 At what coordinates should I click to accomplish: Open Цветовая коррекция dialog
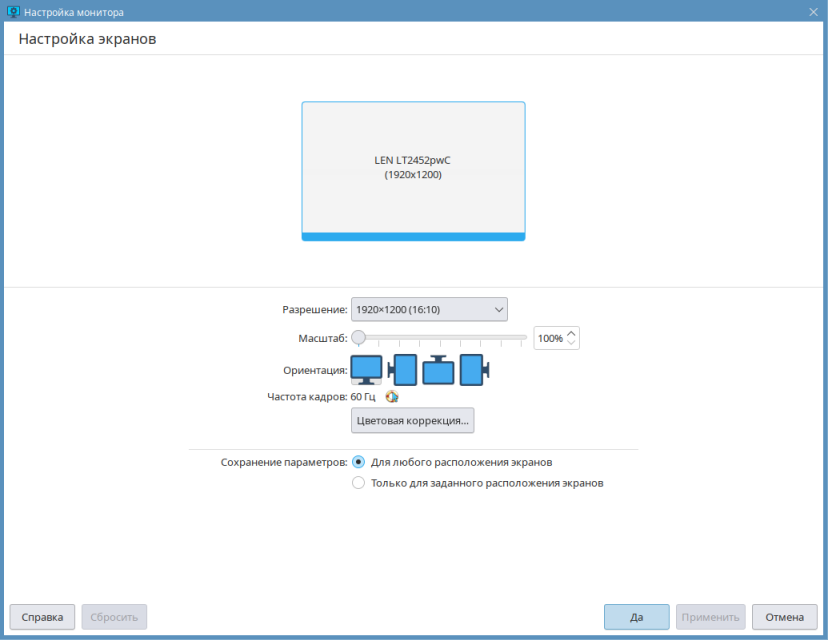pyautogui.click(x=412, y=421)
